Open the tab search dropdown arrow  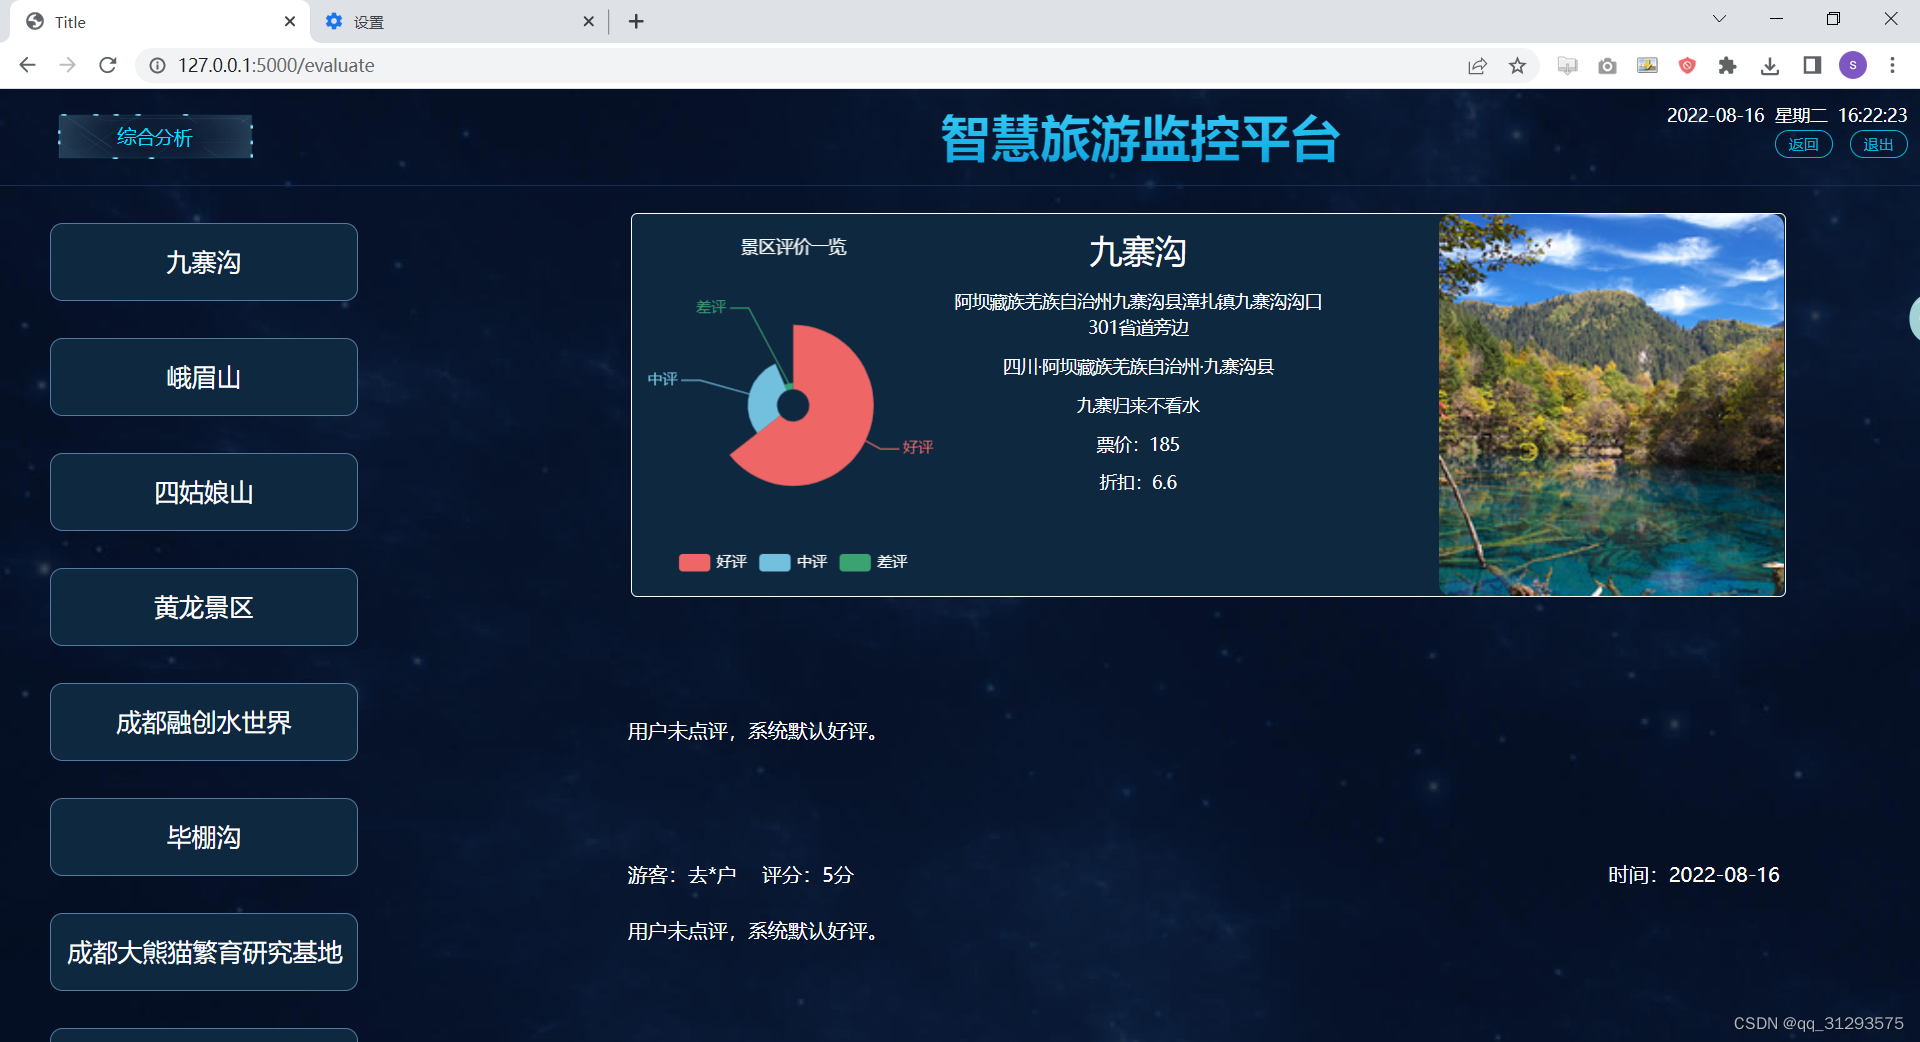[1719, 19]
